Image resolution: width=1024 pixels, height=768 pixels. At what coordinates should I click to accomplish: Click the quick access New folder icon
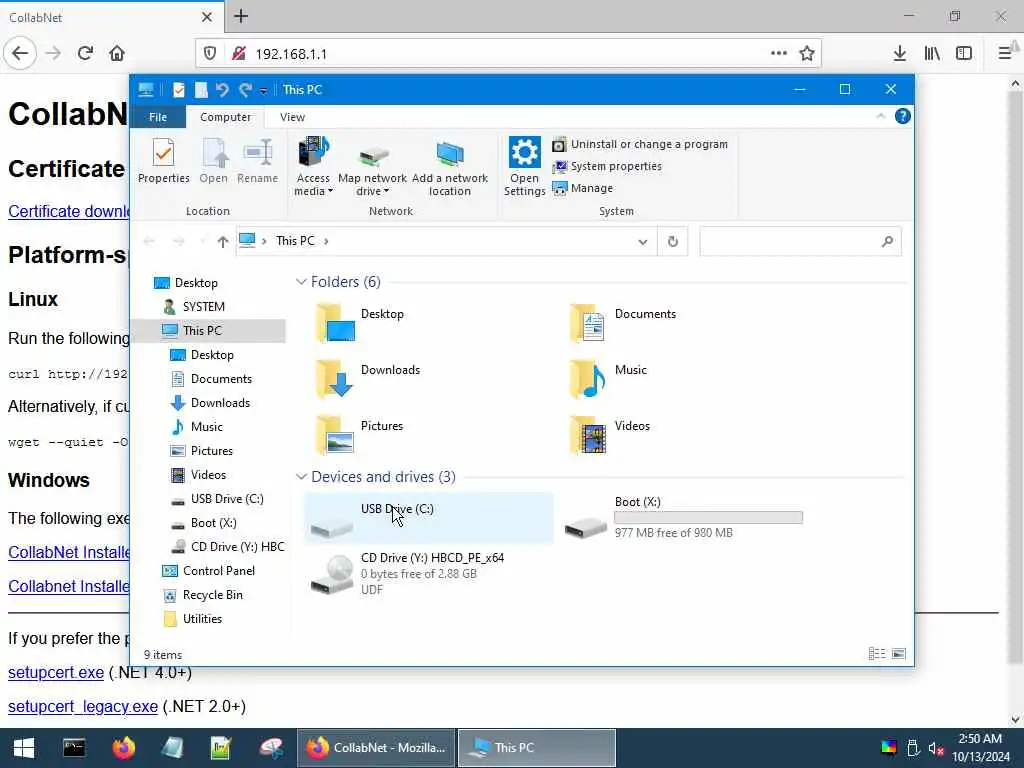[201, 89]
